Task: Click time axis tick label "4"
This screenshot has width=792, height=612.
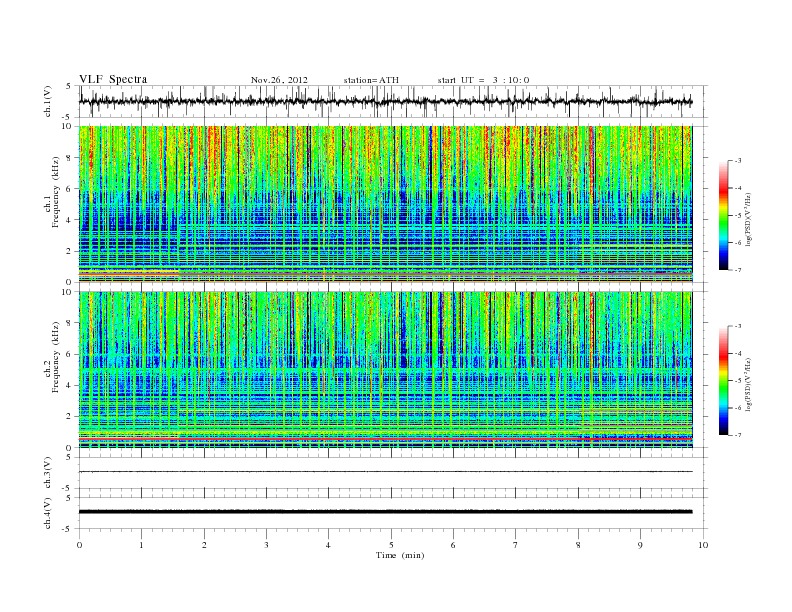Action: (x=328, y=545)
